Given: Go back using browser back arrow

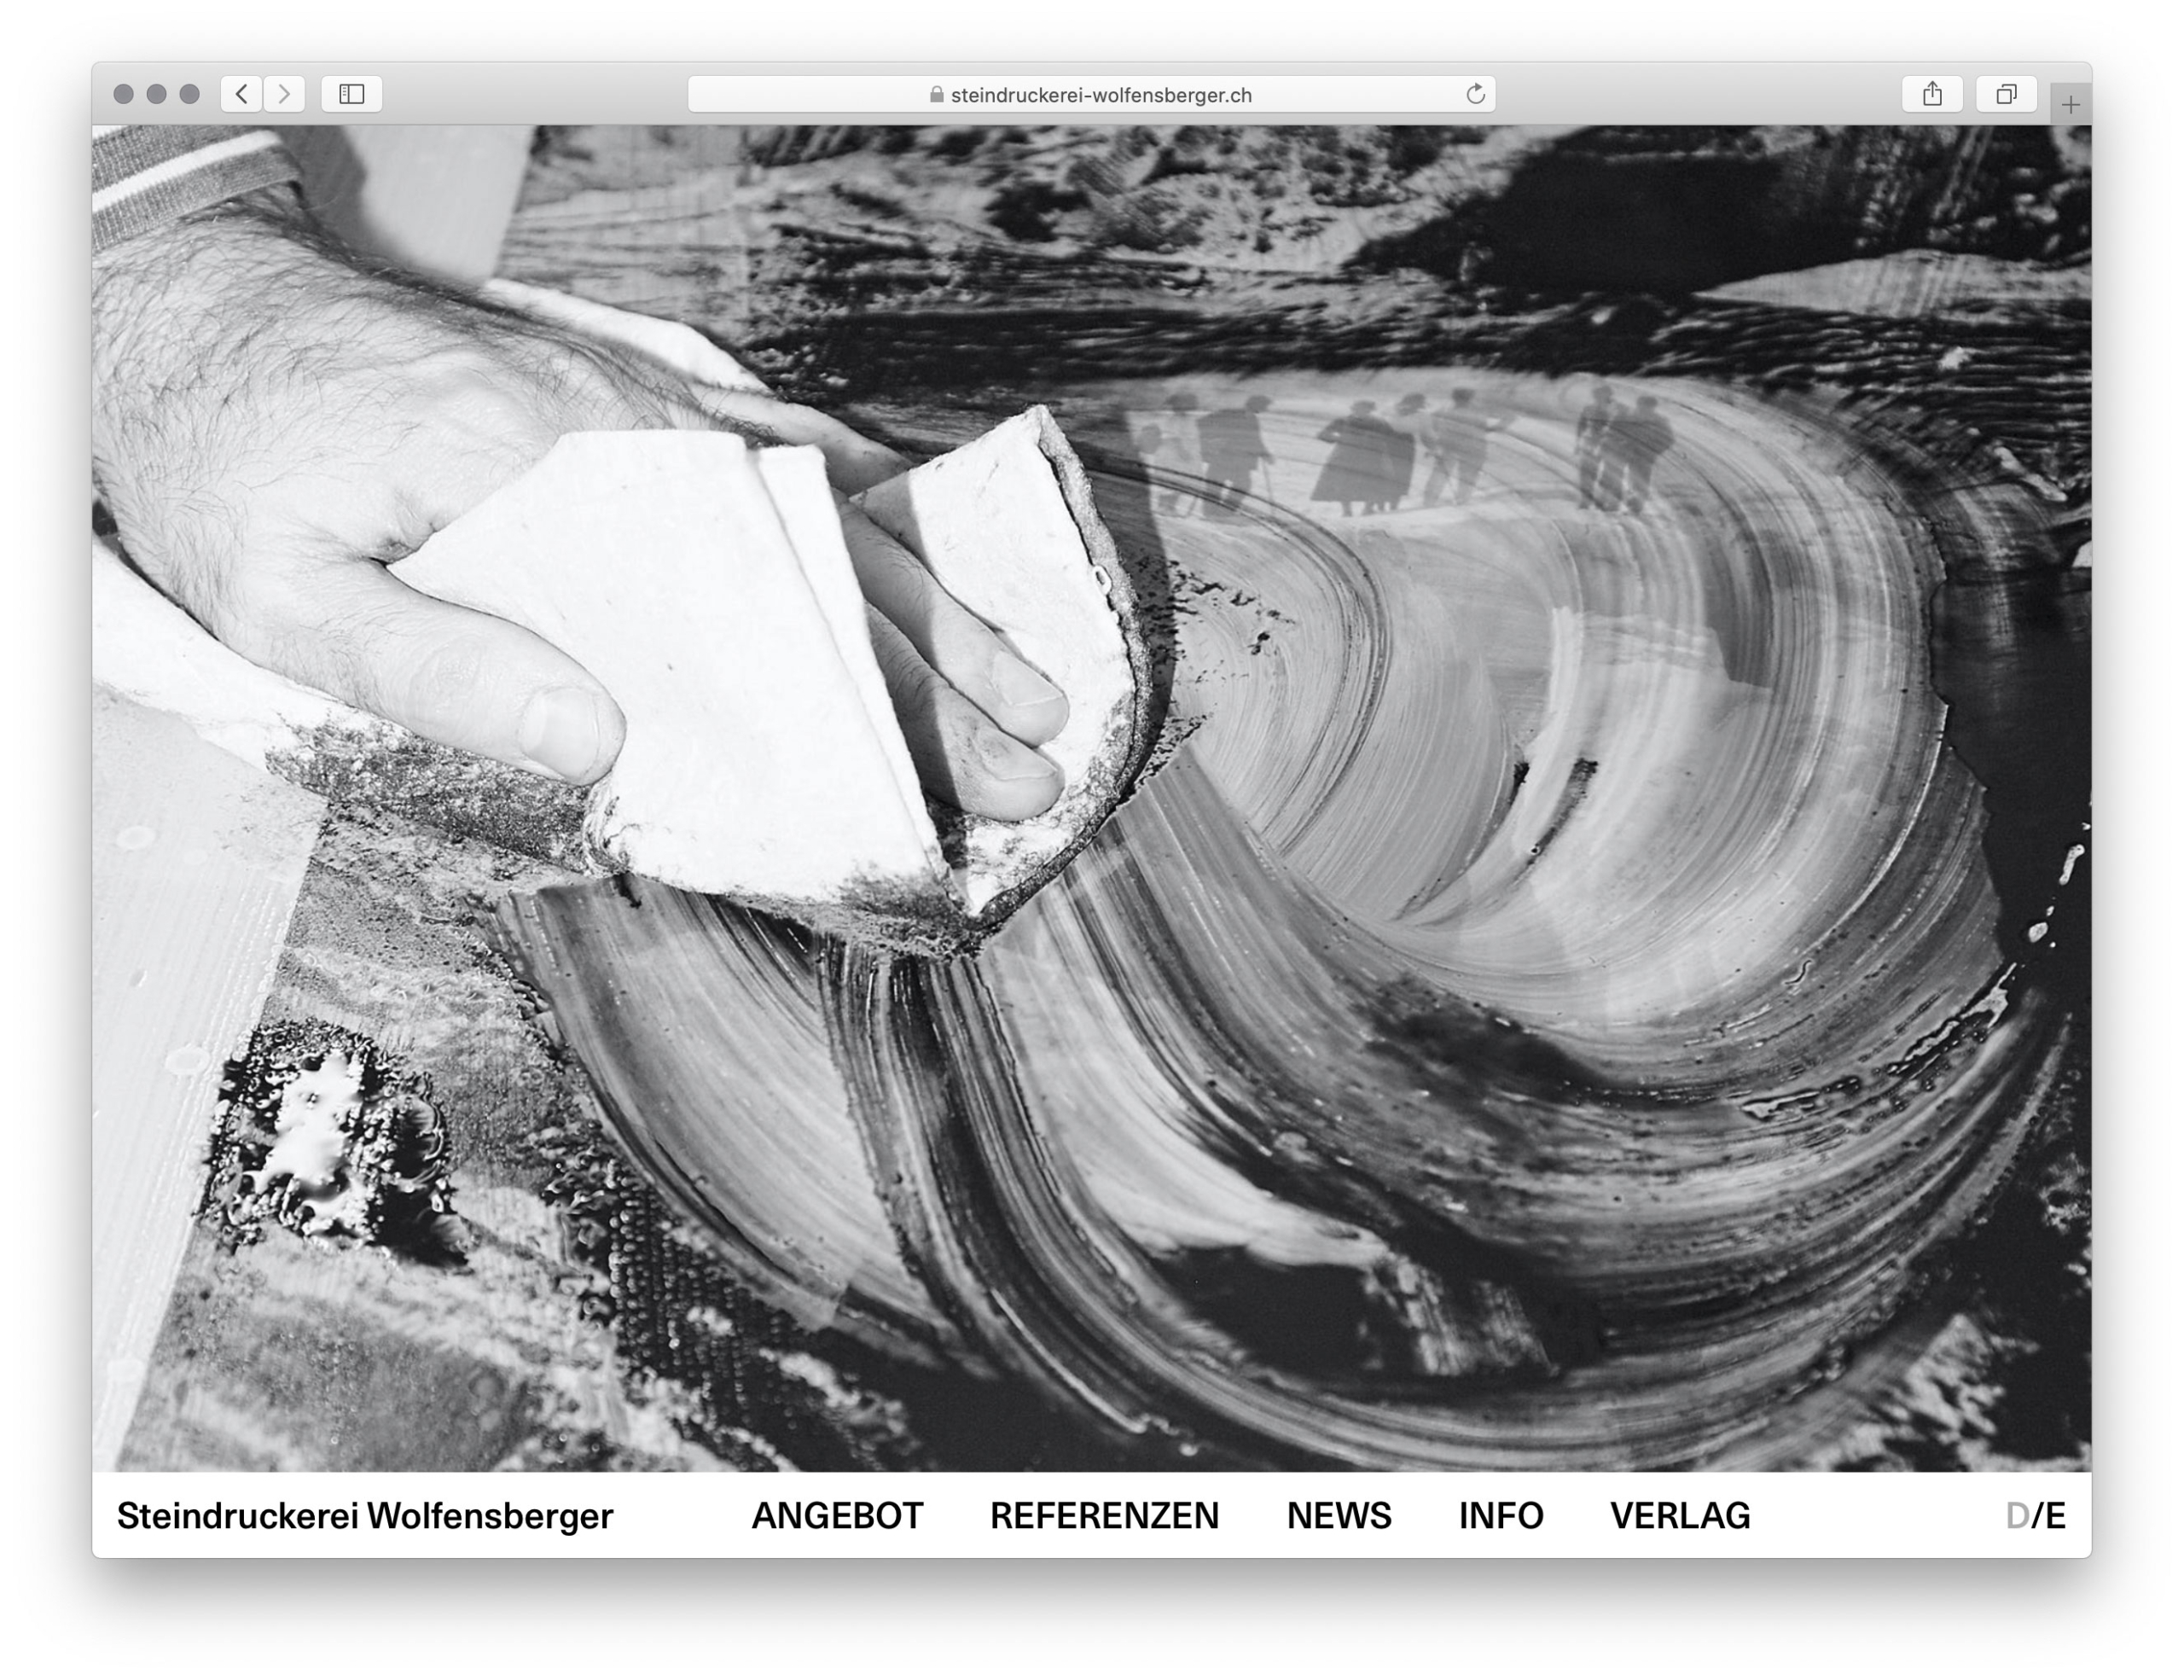Looking at the screenshot, I should tap(241, 94).
